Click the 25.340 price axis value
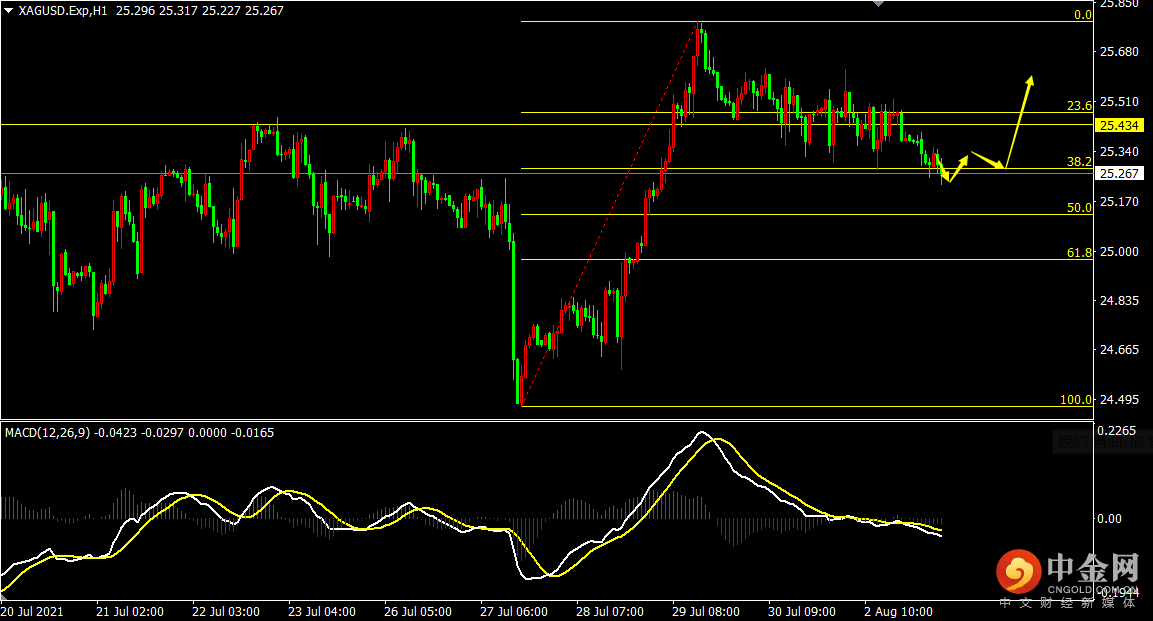1153x621 pixels. point(1119,151)
